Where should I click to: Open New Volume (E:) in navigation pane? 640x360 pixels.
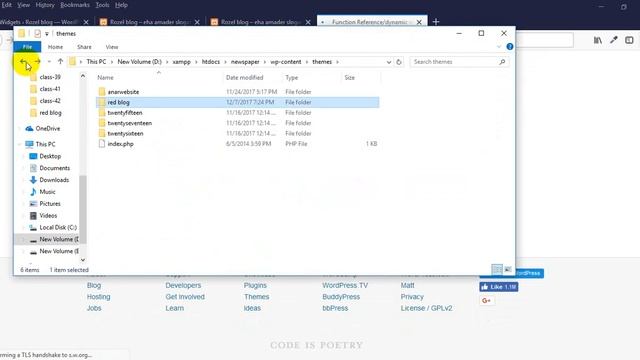coord(59,251)
